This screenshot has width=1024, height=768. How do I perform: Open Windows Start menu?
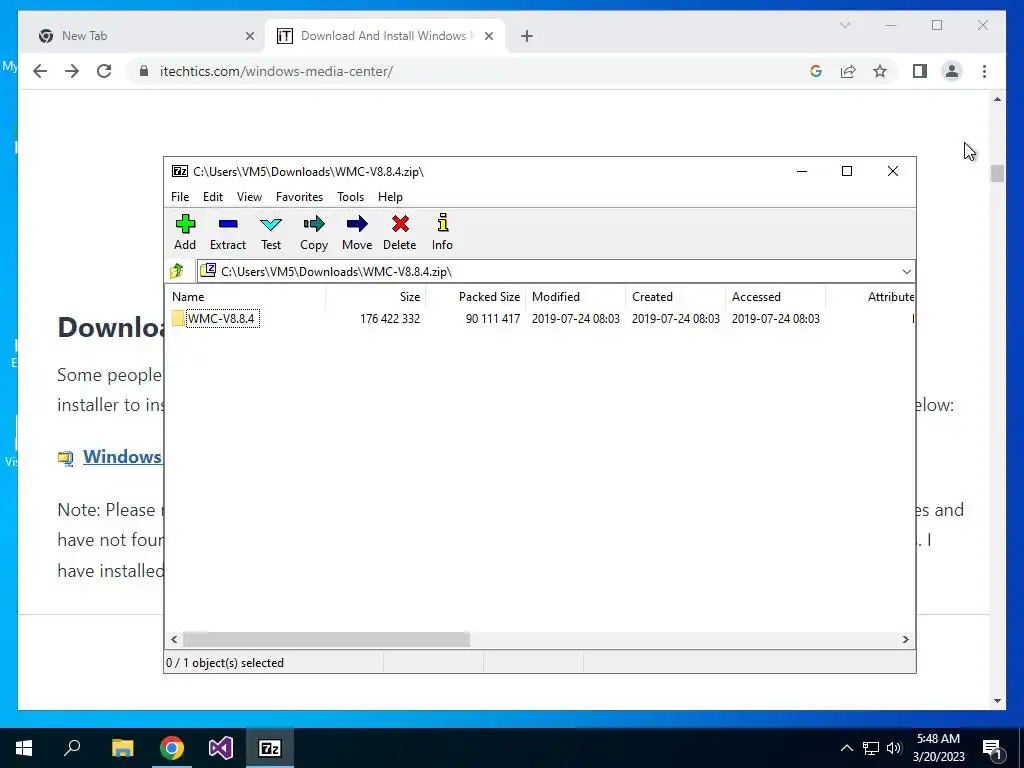point(24,748)
